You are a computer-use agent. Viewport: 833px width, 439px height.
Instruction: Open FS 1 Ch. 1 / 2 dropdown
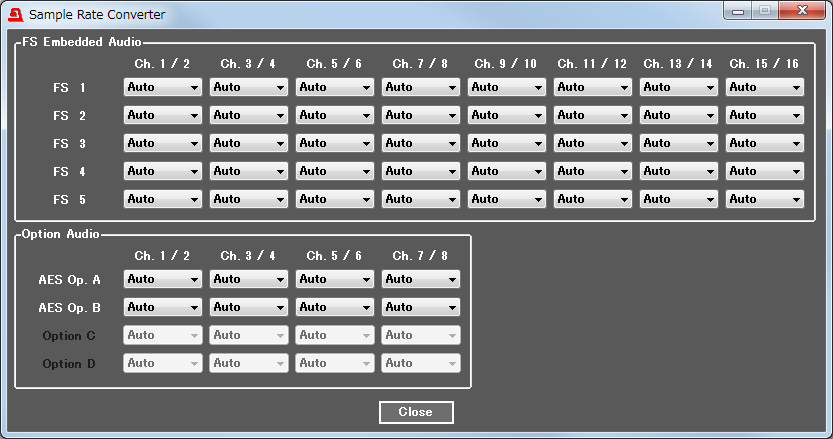(x=163, y=87)
